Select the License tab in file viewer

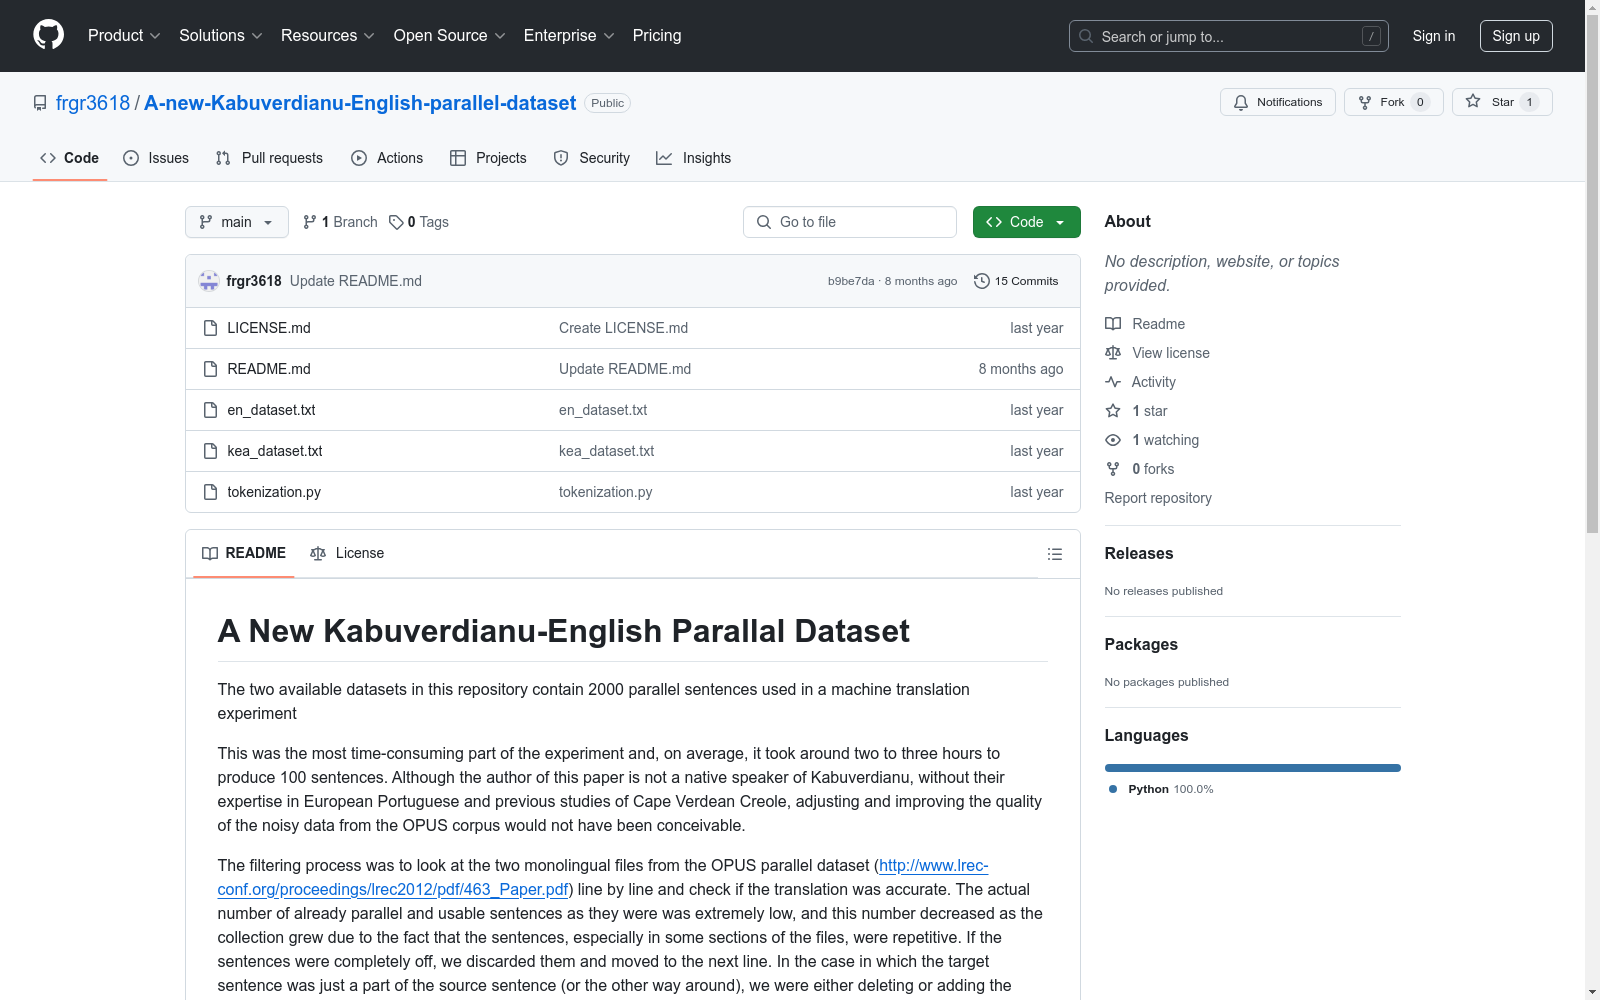pyautogui.click(x=347, y=553)
